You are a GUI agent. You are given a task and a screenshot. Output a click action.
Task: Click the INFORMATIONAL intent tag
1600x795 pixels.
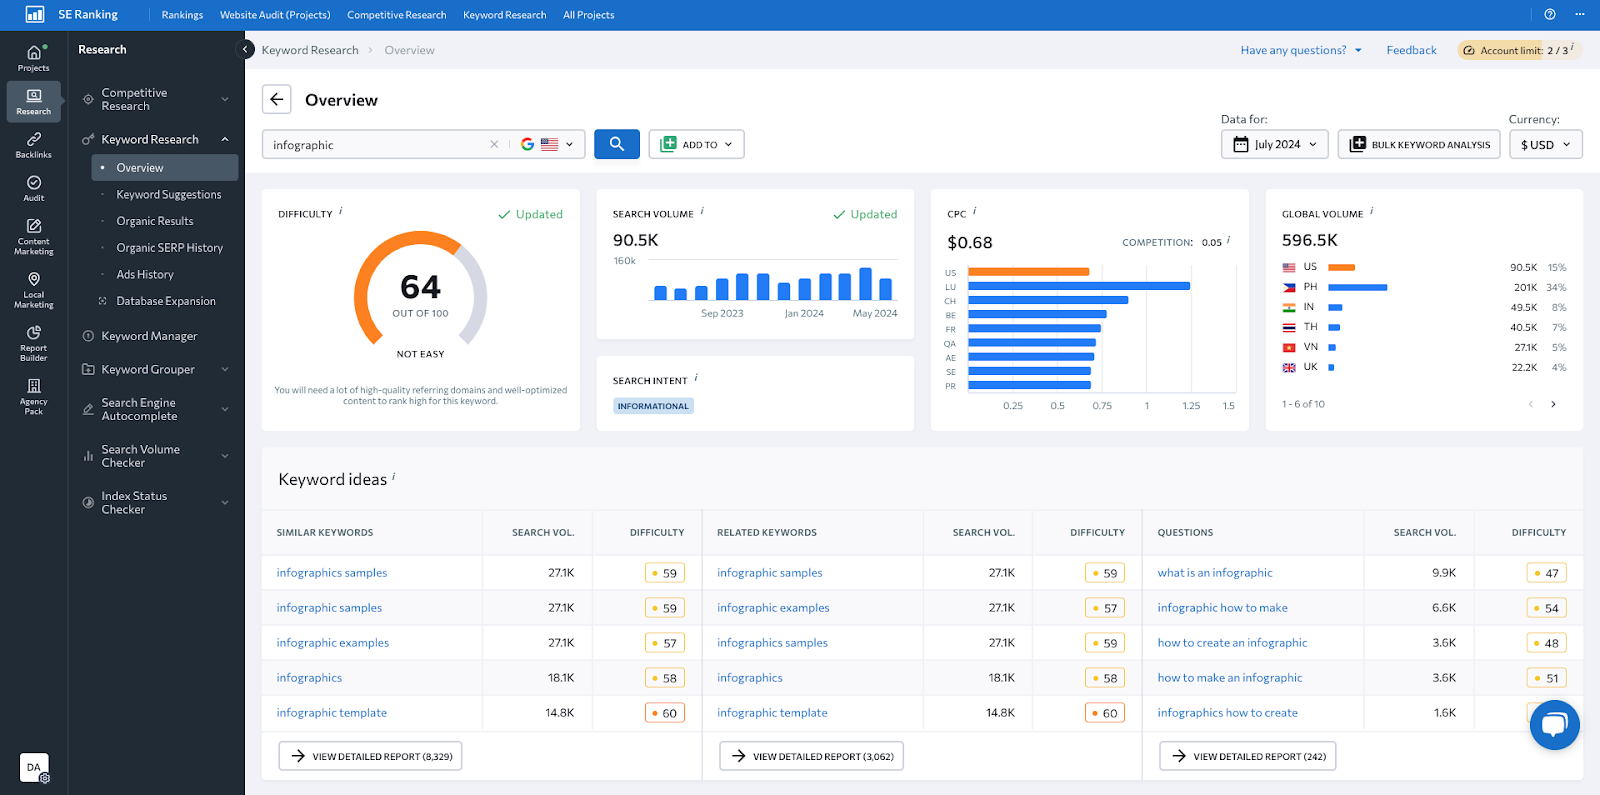(x=653, y=406)
